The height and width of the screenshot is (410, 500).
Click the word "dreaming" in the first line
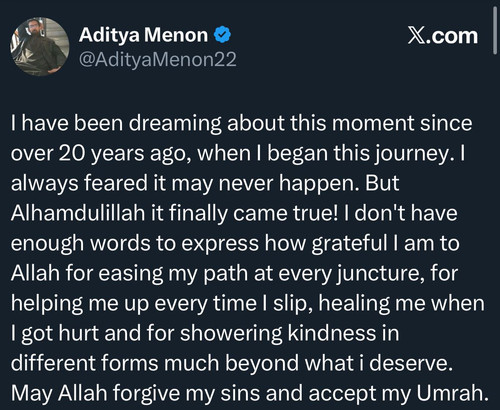pos(175,123)
